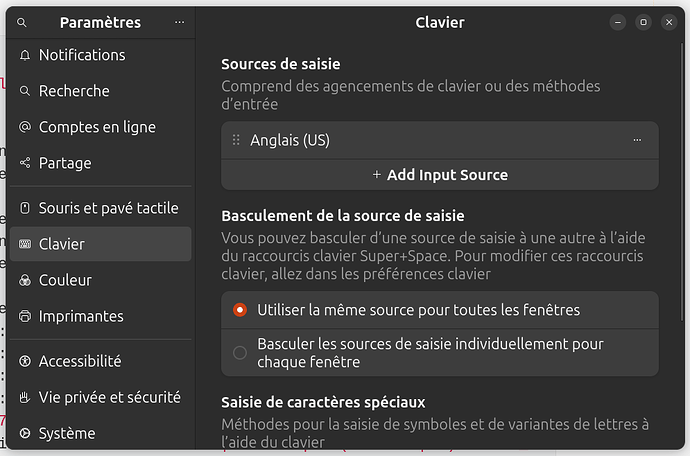Select "Utiliser la même source" radio button

point(240,310)
